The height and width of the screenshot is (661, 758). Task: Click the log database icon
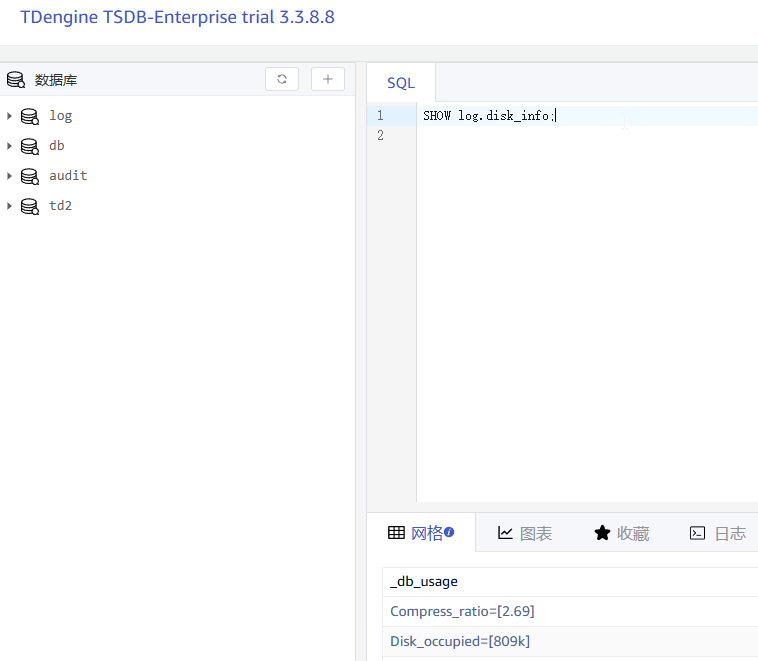pos(30,116)
